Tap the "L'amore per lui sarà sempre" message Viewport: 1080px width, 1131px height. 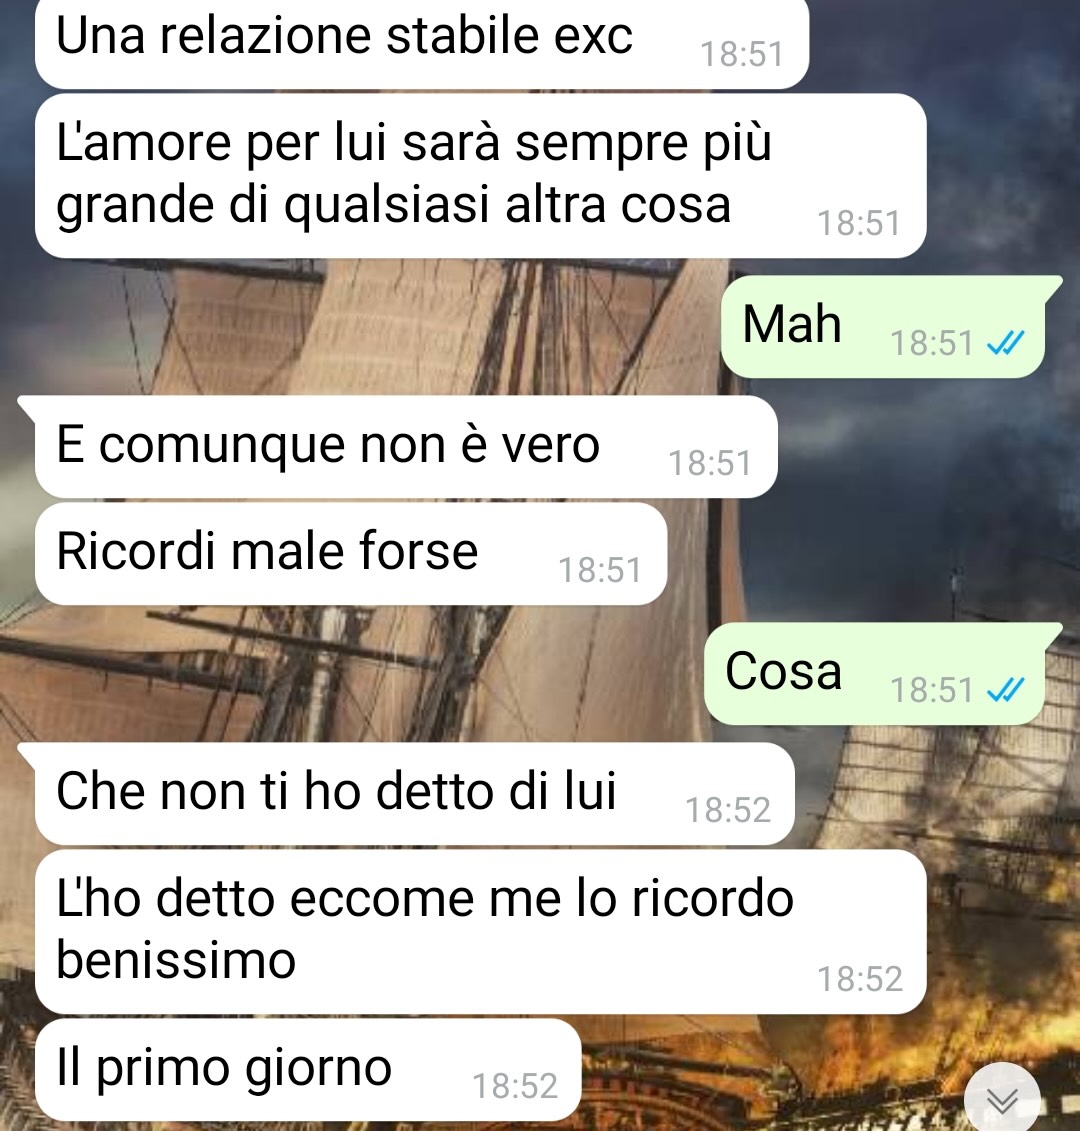coord(480,176)
